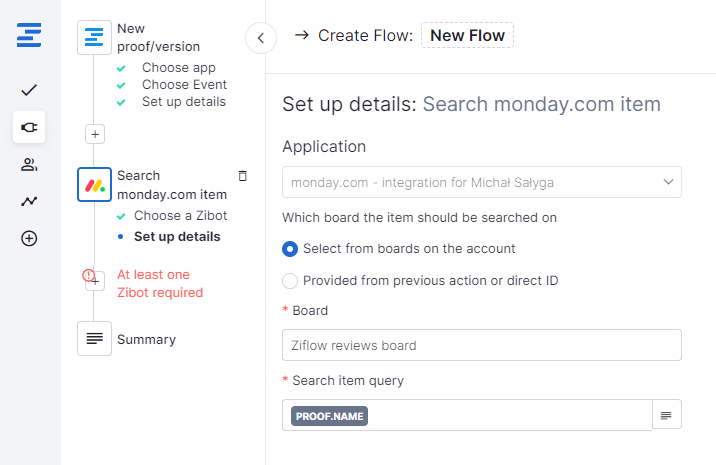Viewport: 716px width, 465px height.
Task: Collapse the flow steps side panel
Action: [x=260, y=38]
